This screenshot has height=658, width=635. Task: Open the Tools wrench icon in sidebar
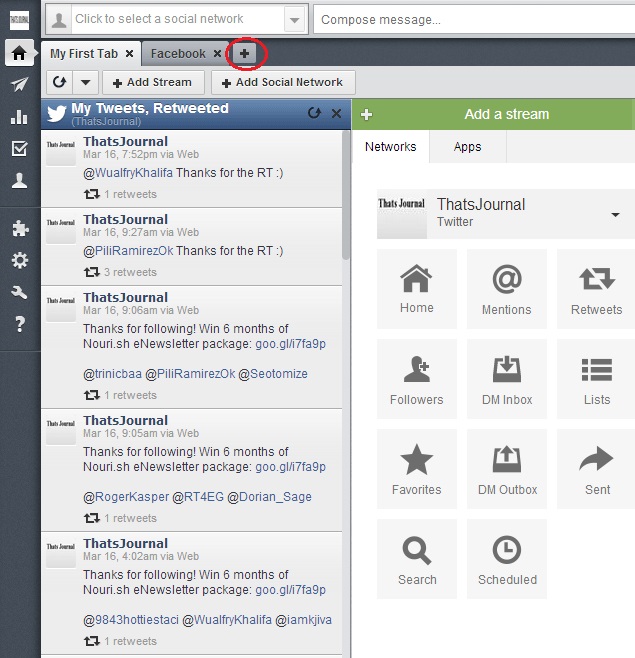pos(19,292)
